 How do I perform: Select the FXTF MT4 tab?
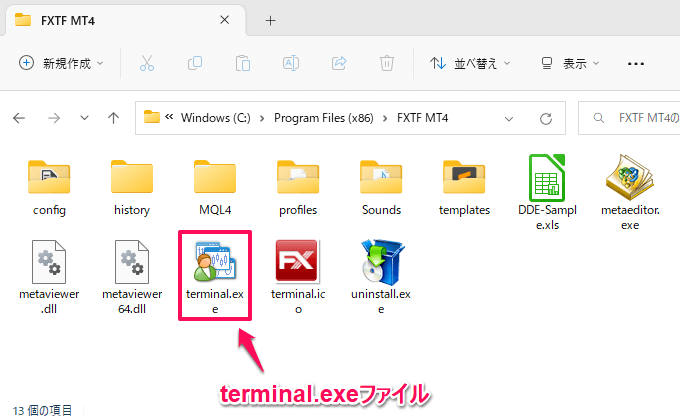pyautogui.click(x=126, y=20)
